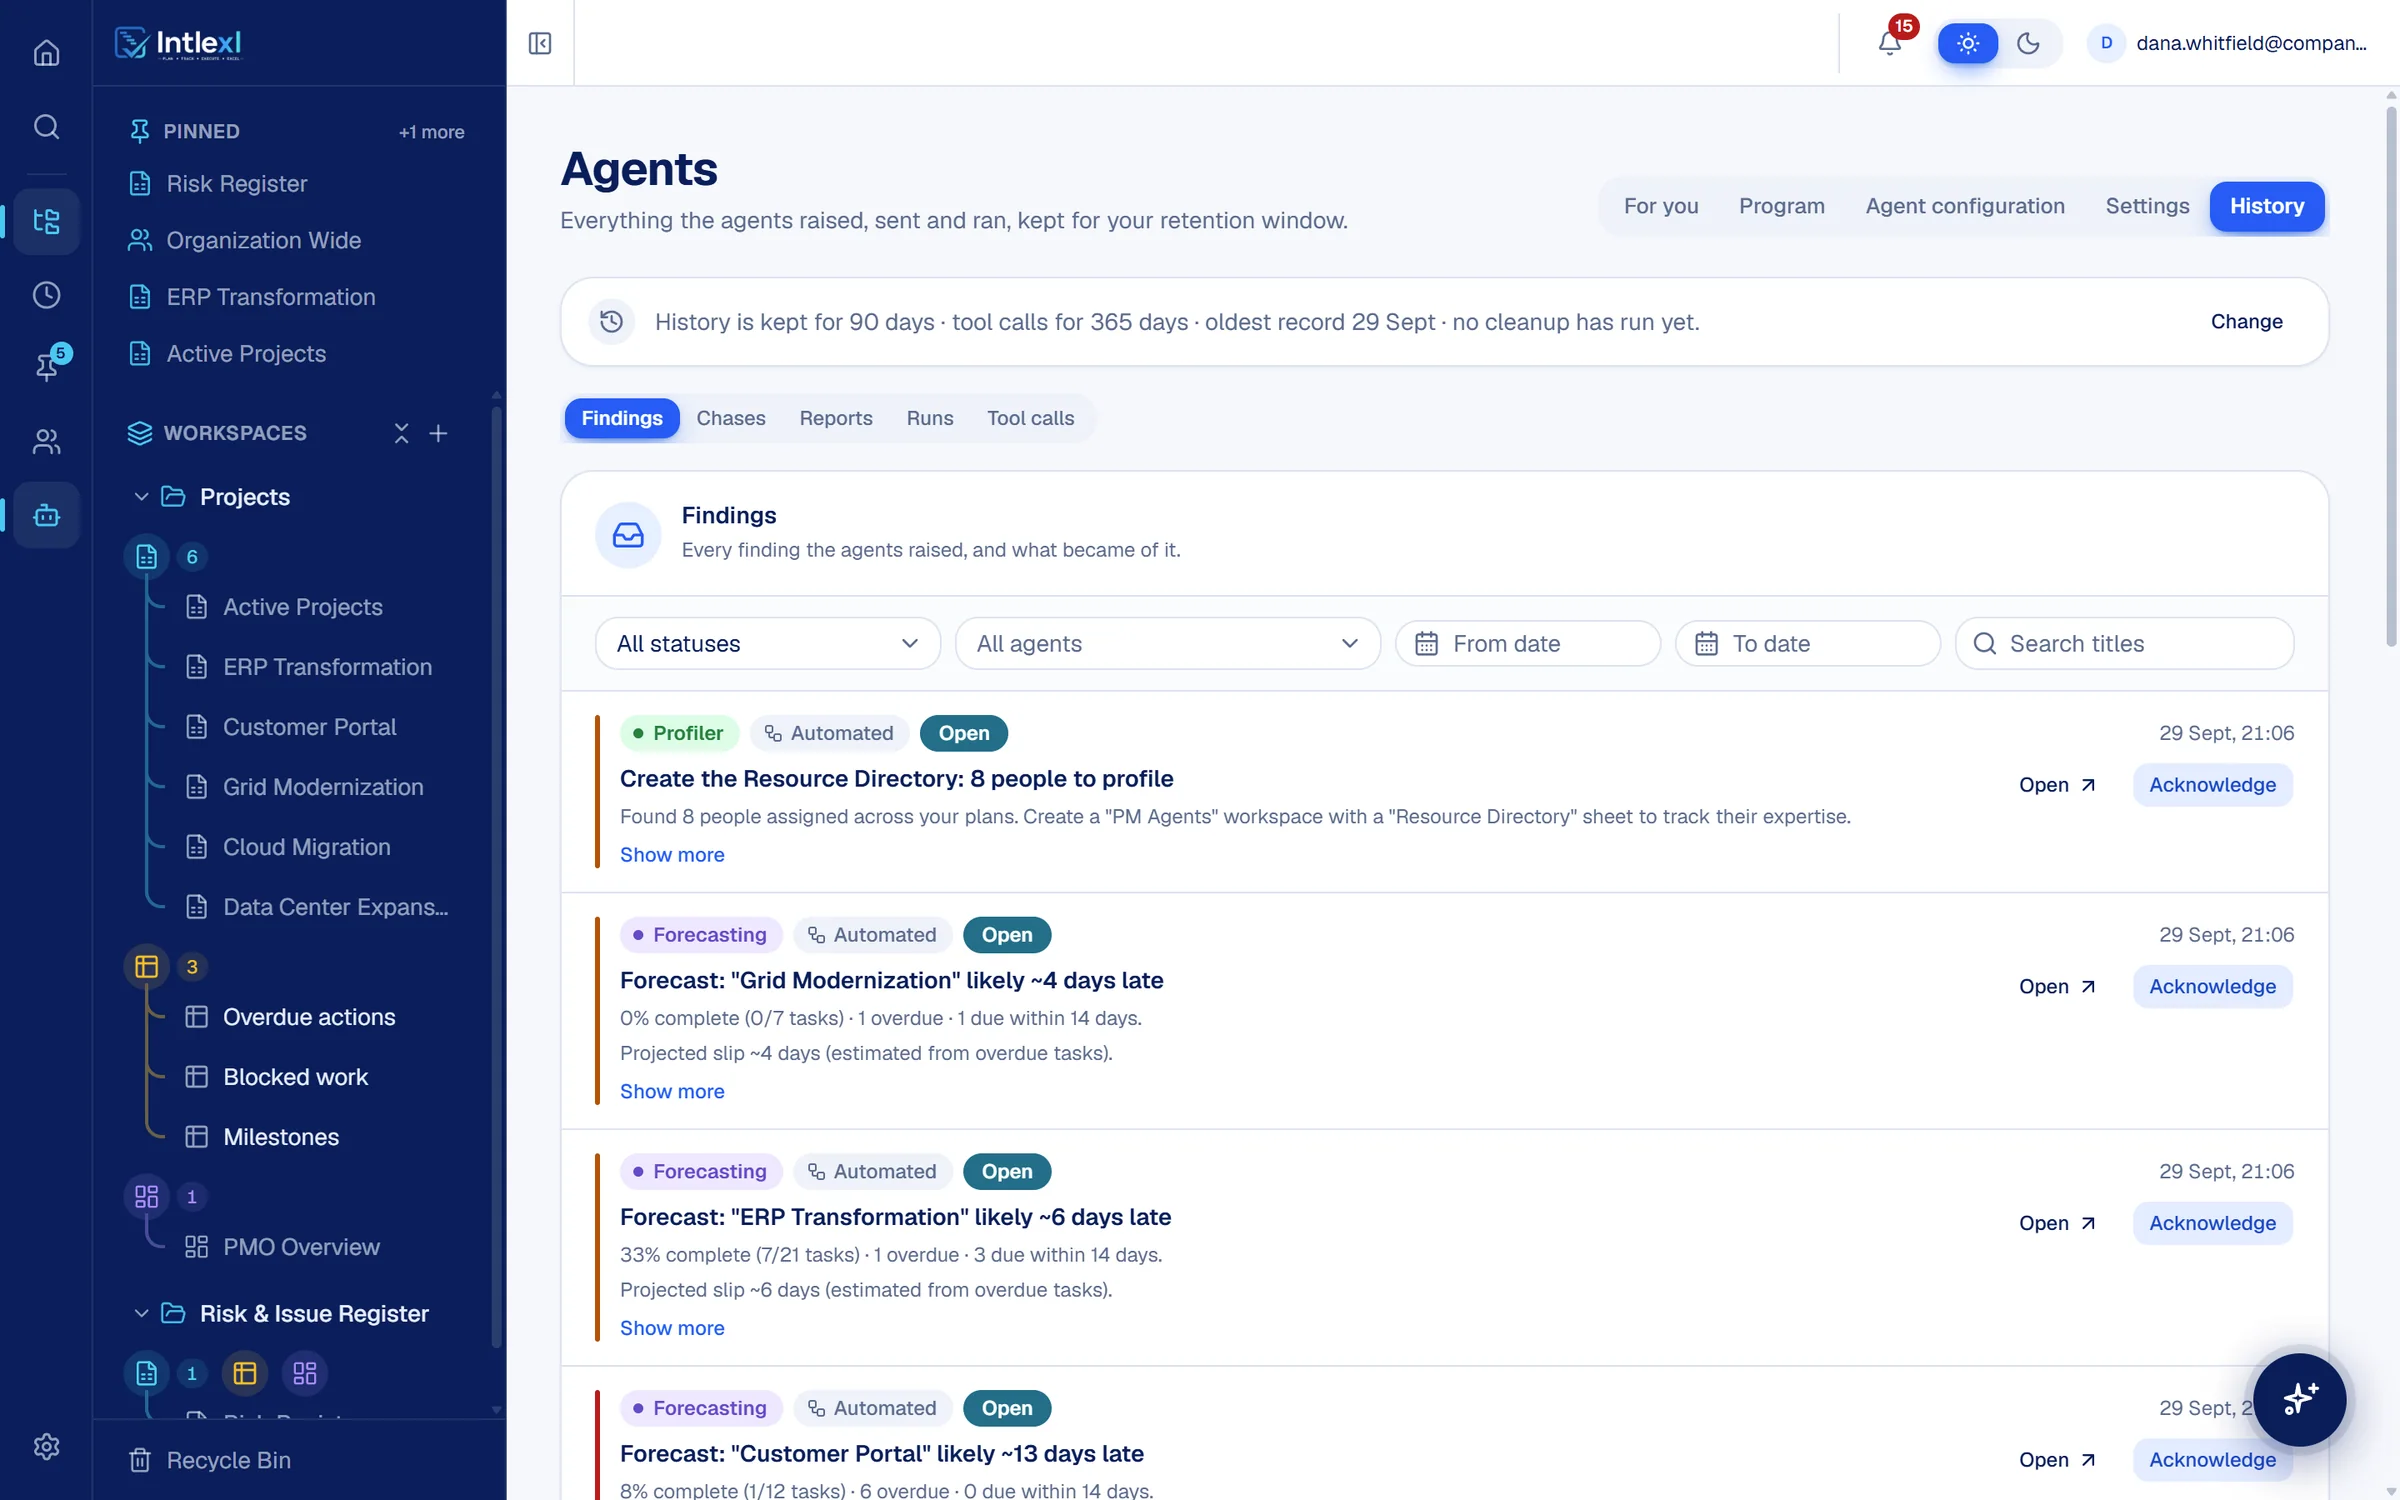2400x1500 pixels.
Task: Go to the For you tab
Action: (x=1661, y=206)
